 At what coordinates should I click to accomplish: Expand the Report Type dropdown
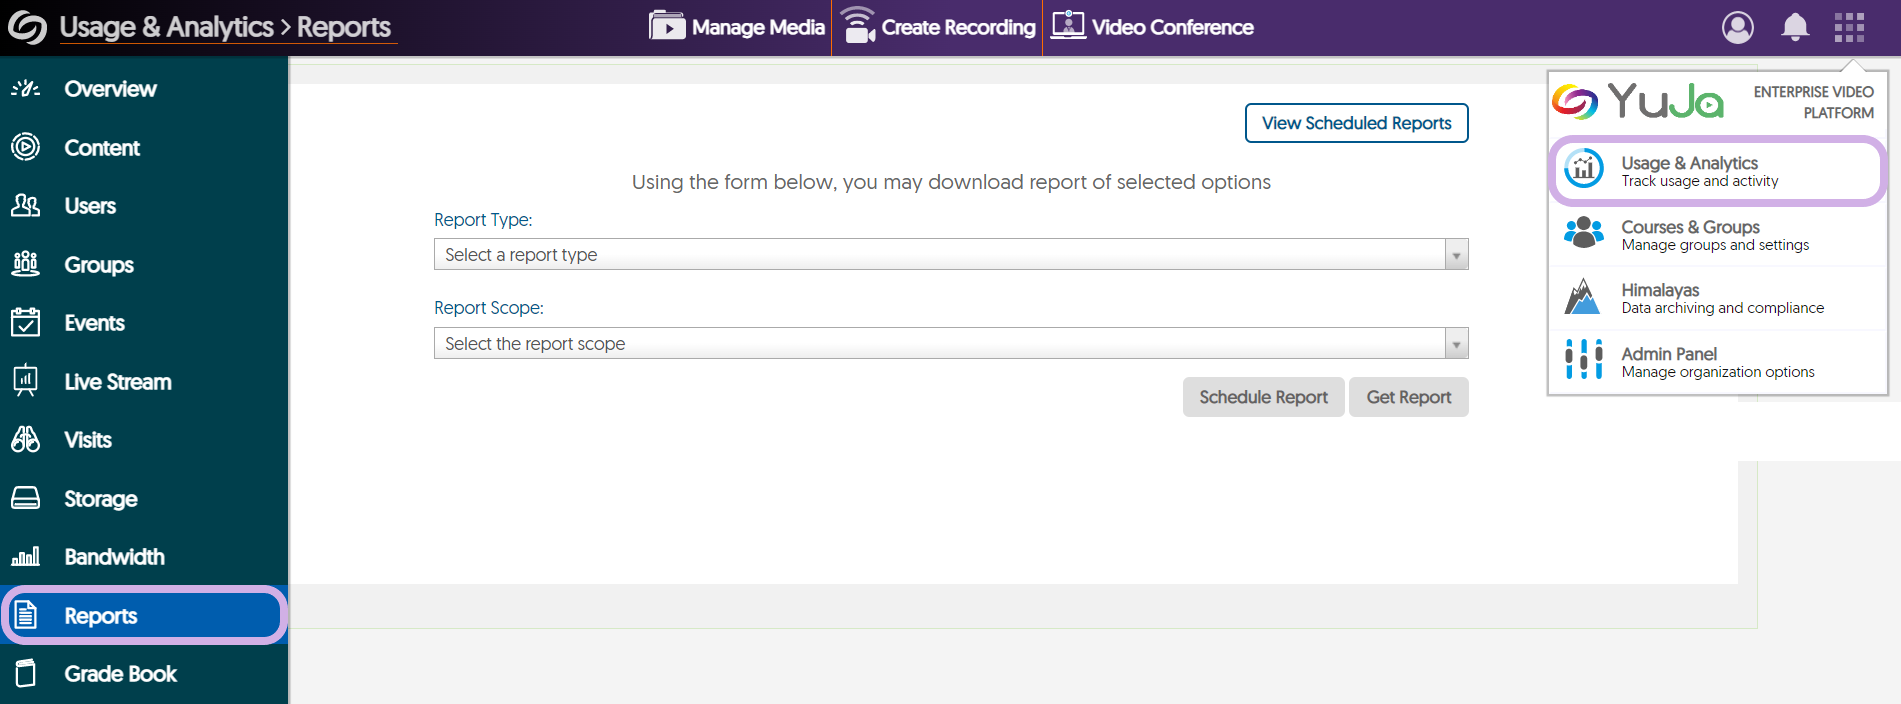(951, 254)
